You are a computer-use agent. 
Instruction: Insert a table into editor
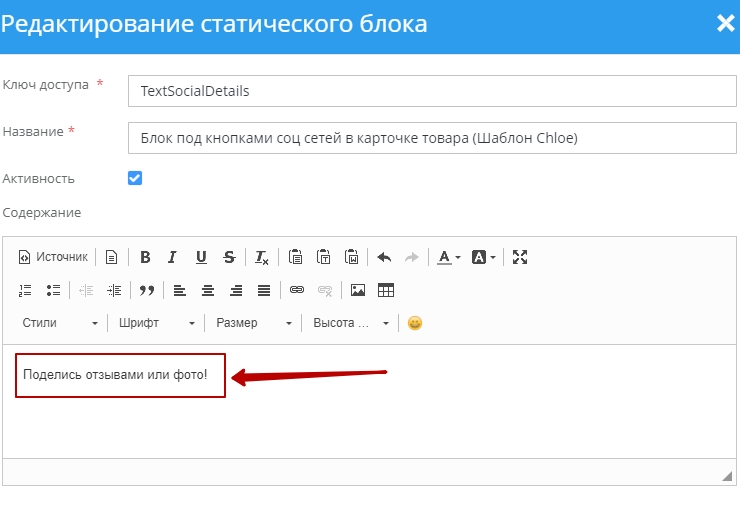click(386, 290)
